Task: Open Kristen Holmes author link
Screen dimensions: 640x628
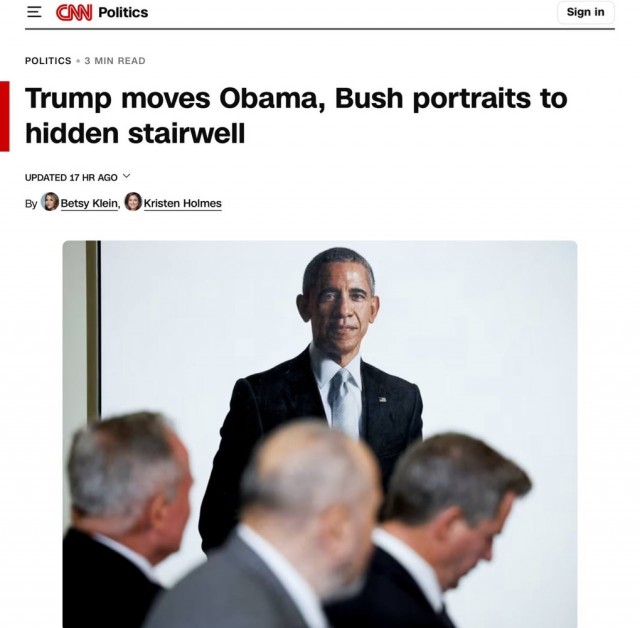Action: tap(182, 203)
